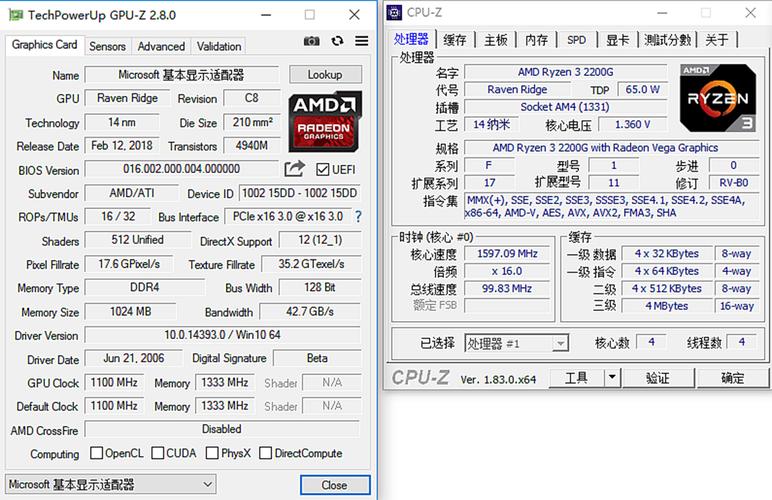
Task: Click the AMD CrossFire Disabled field
Action: click(x=223, y=429)
